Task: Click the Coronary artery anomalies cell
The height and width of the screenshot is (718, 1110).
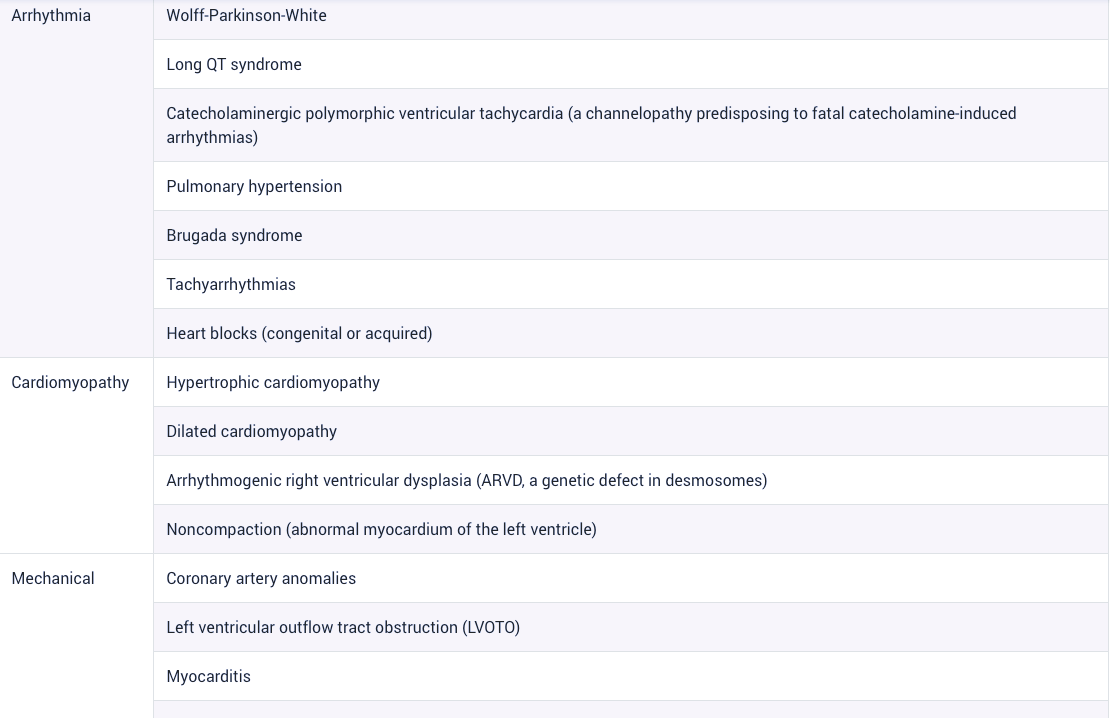Action: [631, 579]
